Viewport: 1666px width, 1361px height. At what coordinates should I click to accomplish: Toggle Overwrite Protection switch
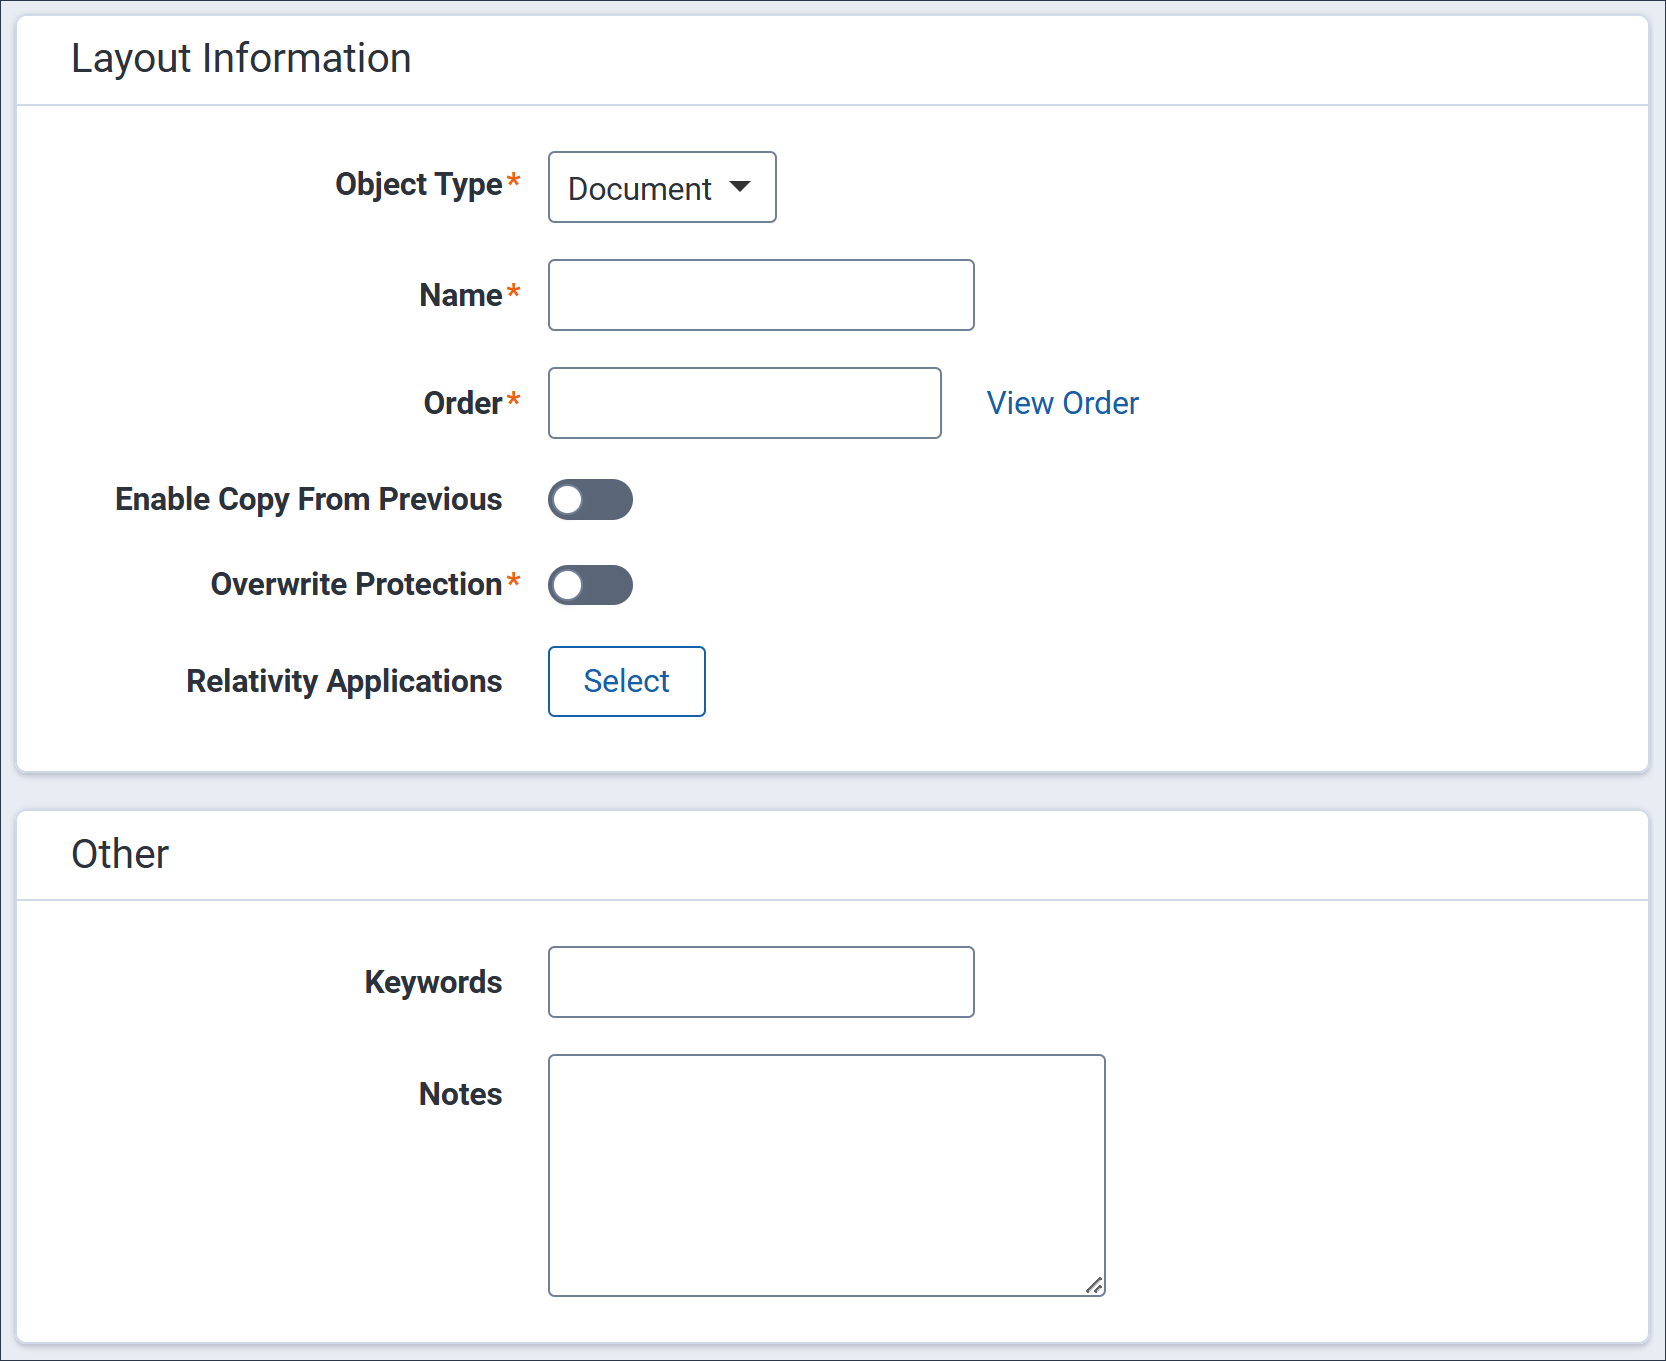tap(590, 585)
